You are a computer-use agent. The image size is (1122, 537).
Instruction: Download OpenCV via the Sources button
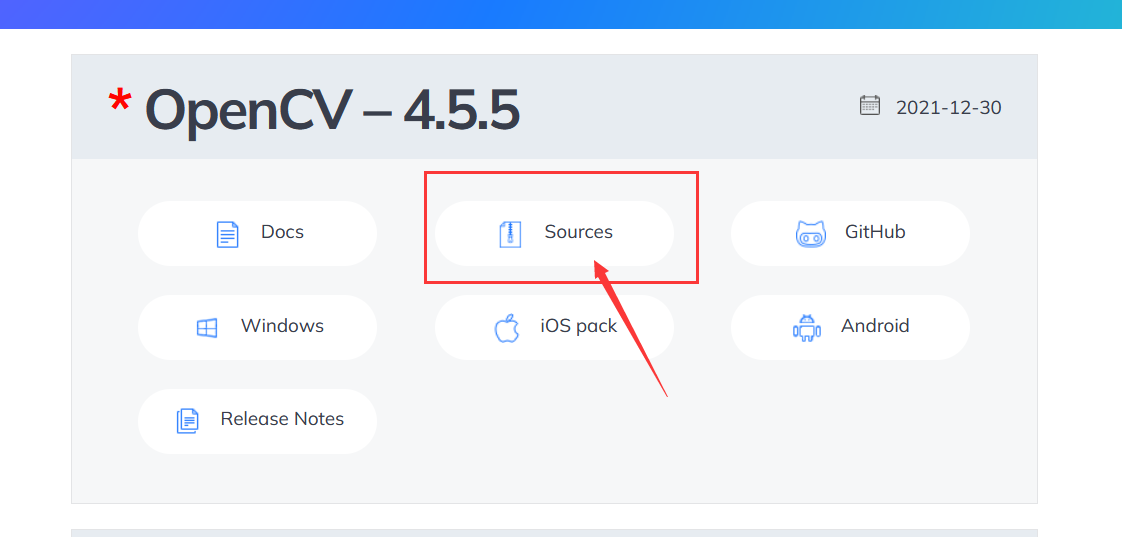click(x=555, y=233)
